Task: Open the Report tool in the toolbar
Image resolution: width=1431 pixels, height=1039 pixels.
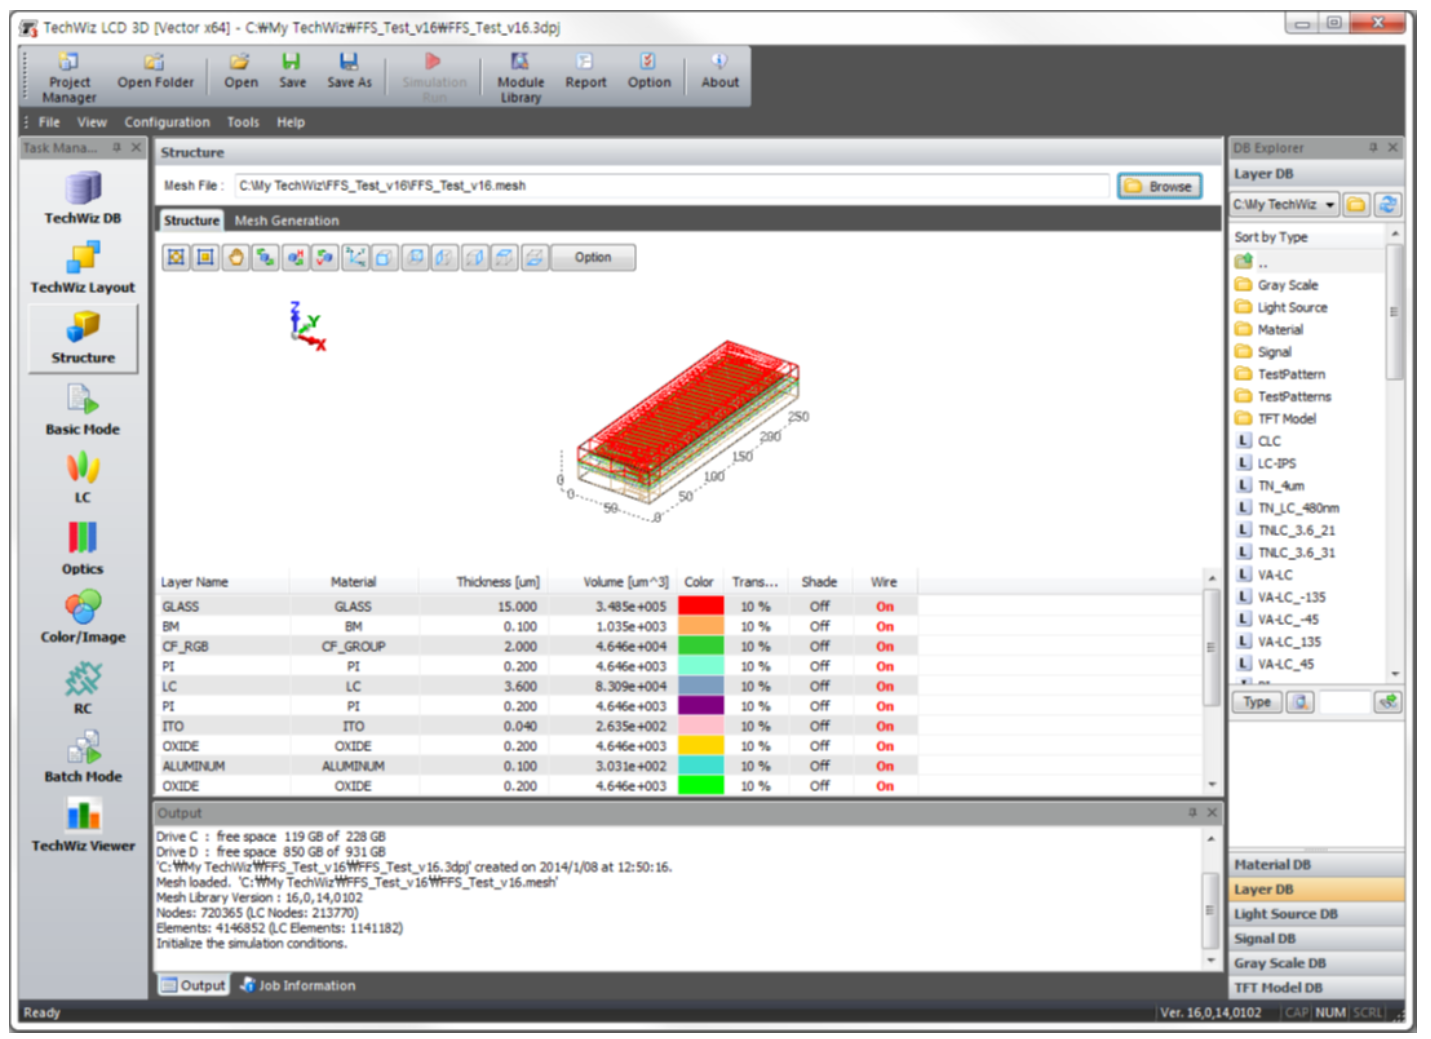Action: (x=585, y=70)
